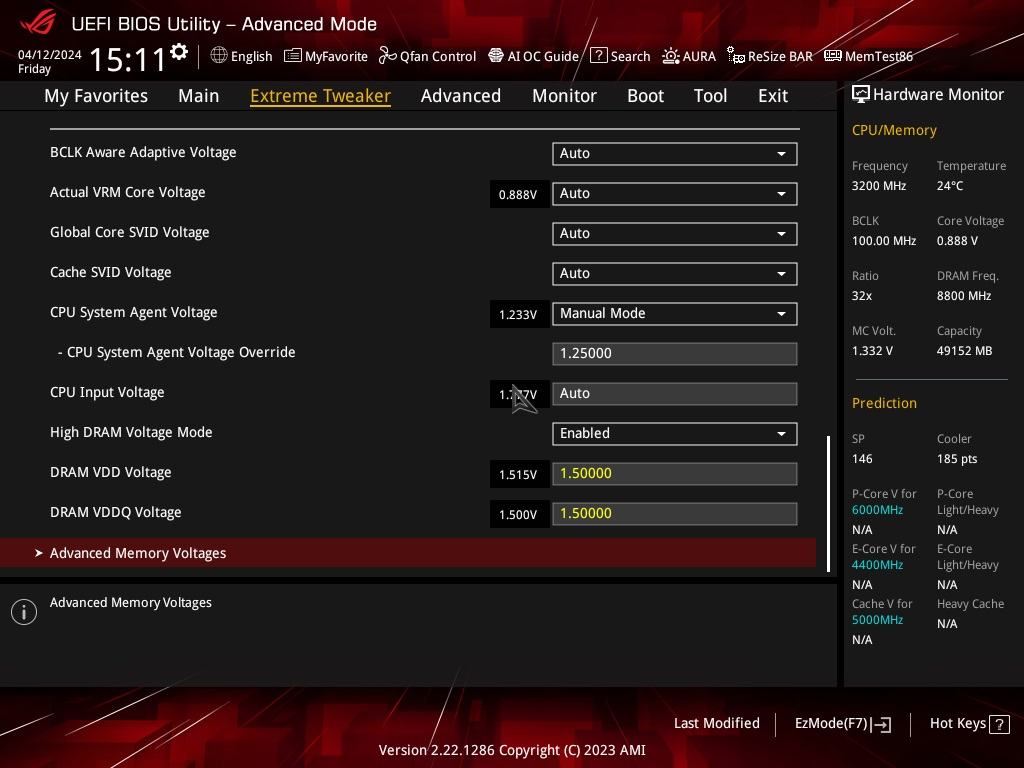1024x768 pixels.
Task: Click the 1.233V System Agent readout
Action: (x=518, y=315)
